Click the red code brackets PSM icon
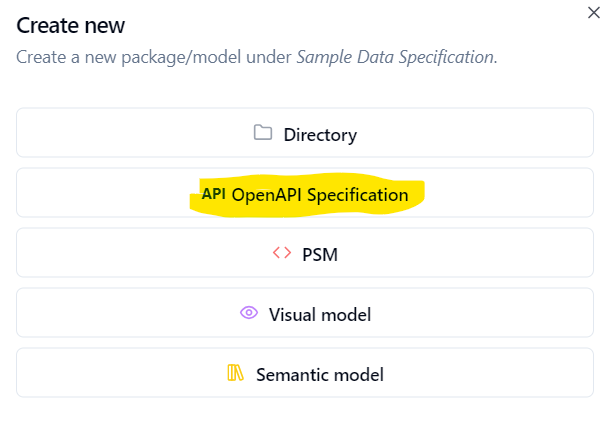612x435 pixels. 282,253
